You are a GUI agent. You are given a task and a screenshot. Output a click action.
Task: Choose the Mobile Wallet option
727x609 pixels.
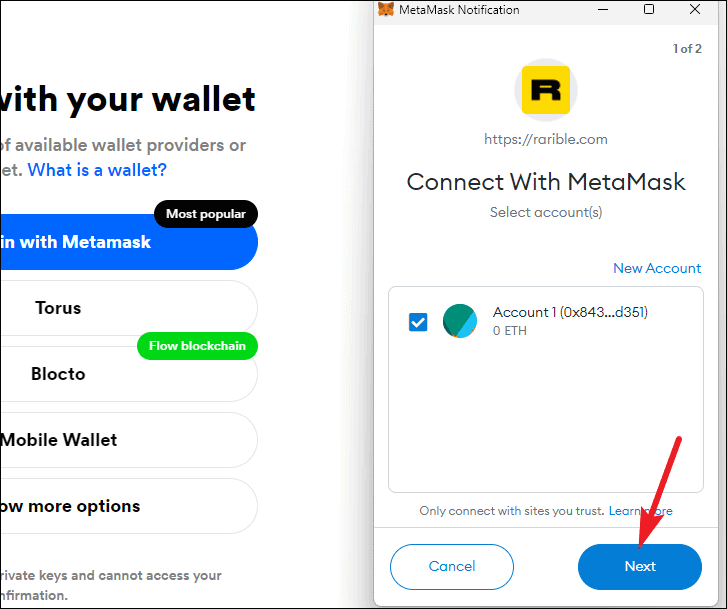tap(128, 440)
